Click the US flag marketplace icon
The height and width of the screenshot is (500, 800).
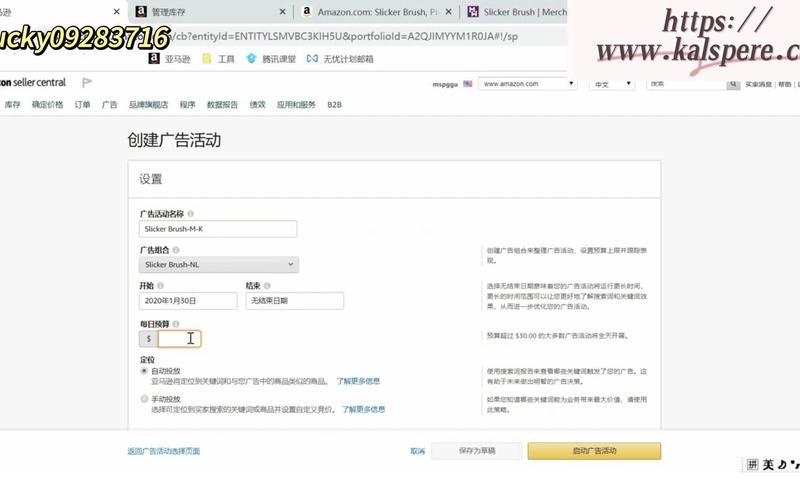point(468,84)
